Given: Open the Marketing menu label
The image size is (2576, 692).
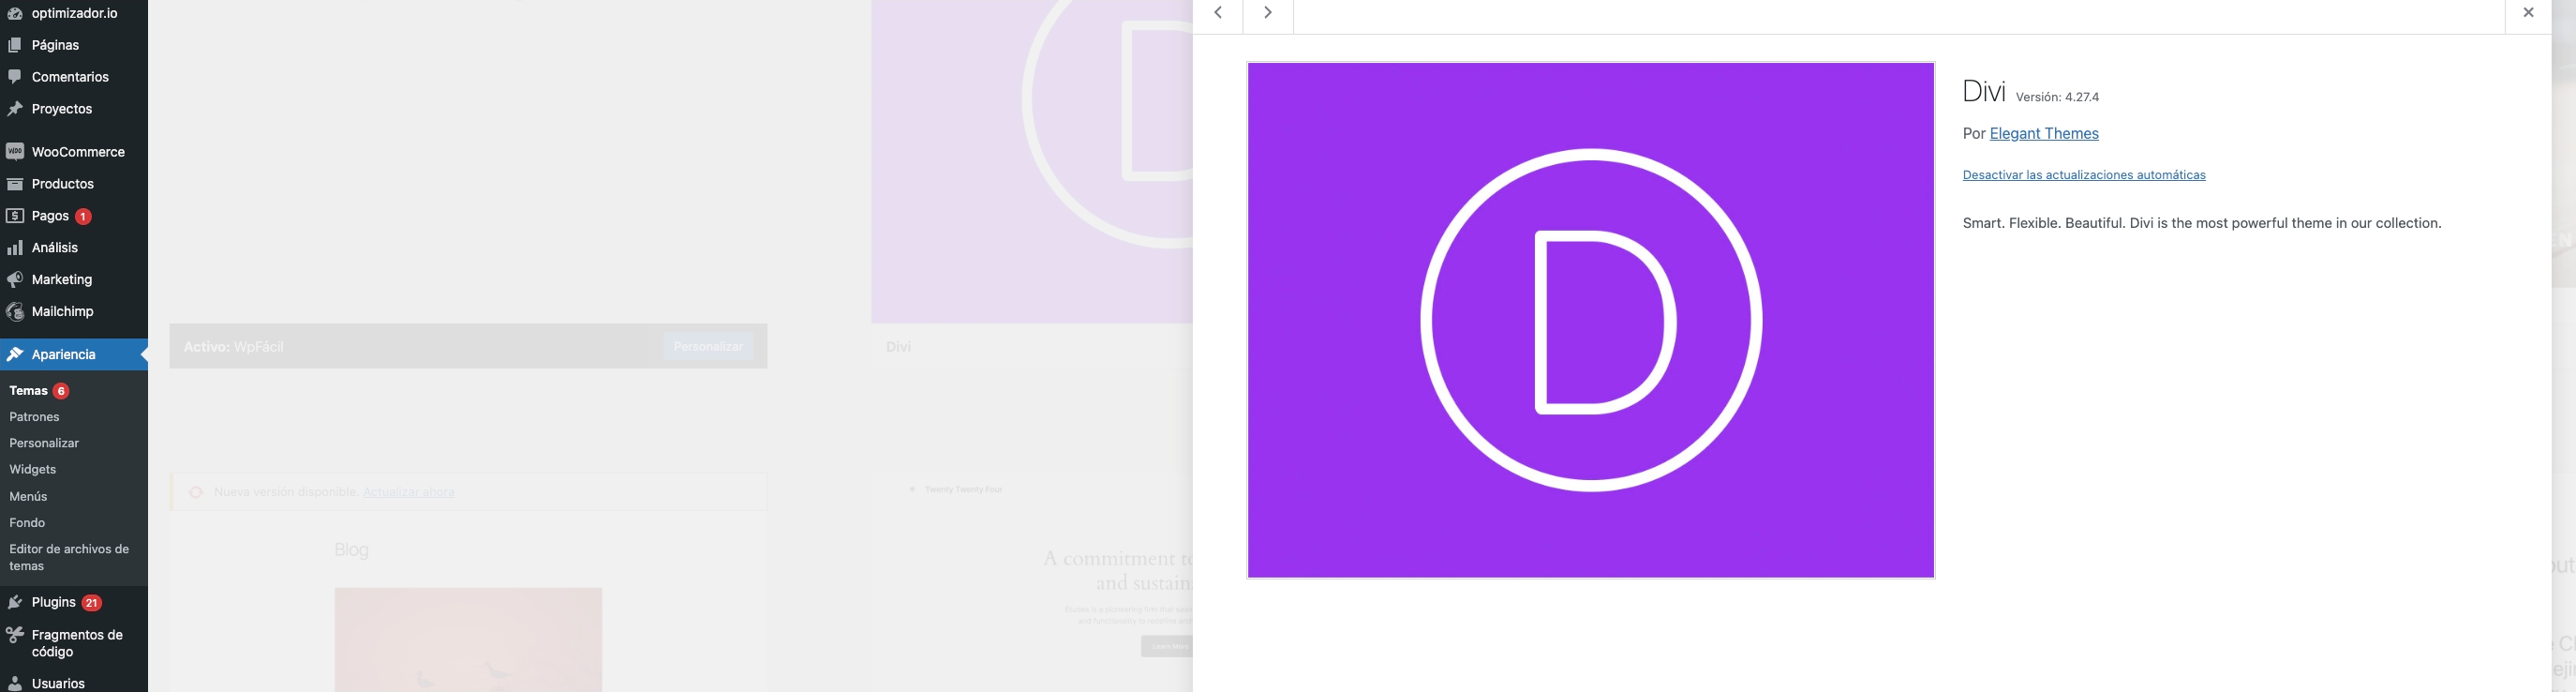Looking at the screenshot, I should (x=62, y=280).
